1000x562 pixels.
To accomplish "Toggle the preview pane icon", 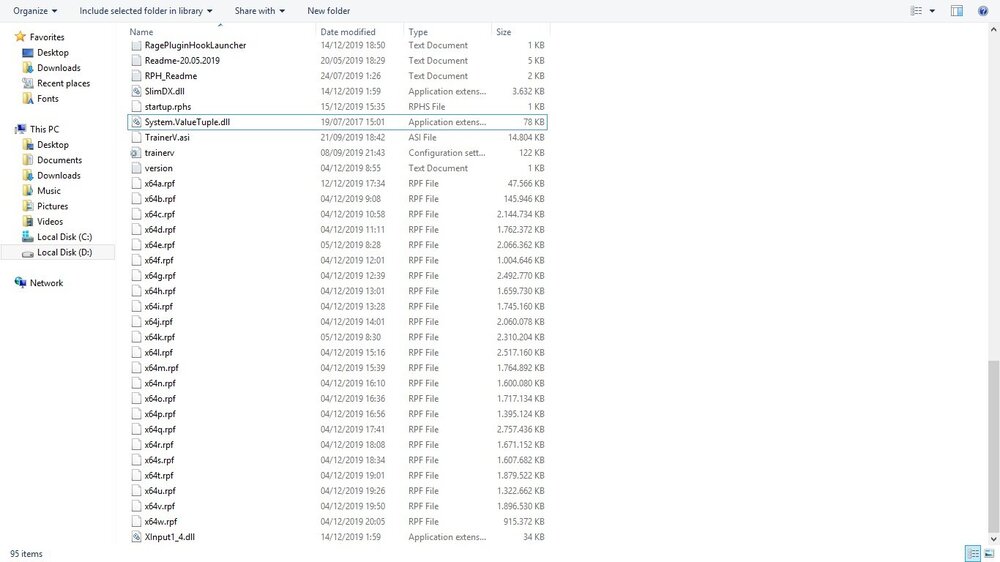I will point(957,11).
